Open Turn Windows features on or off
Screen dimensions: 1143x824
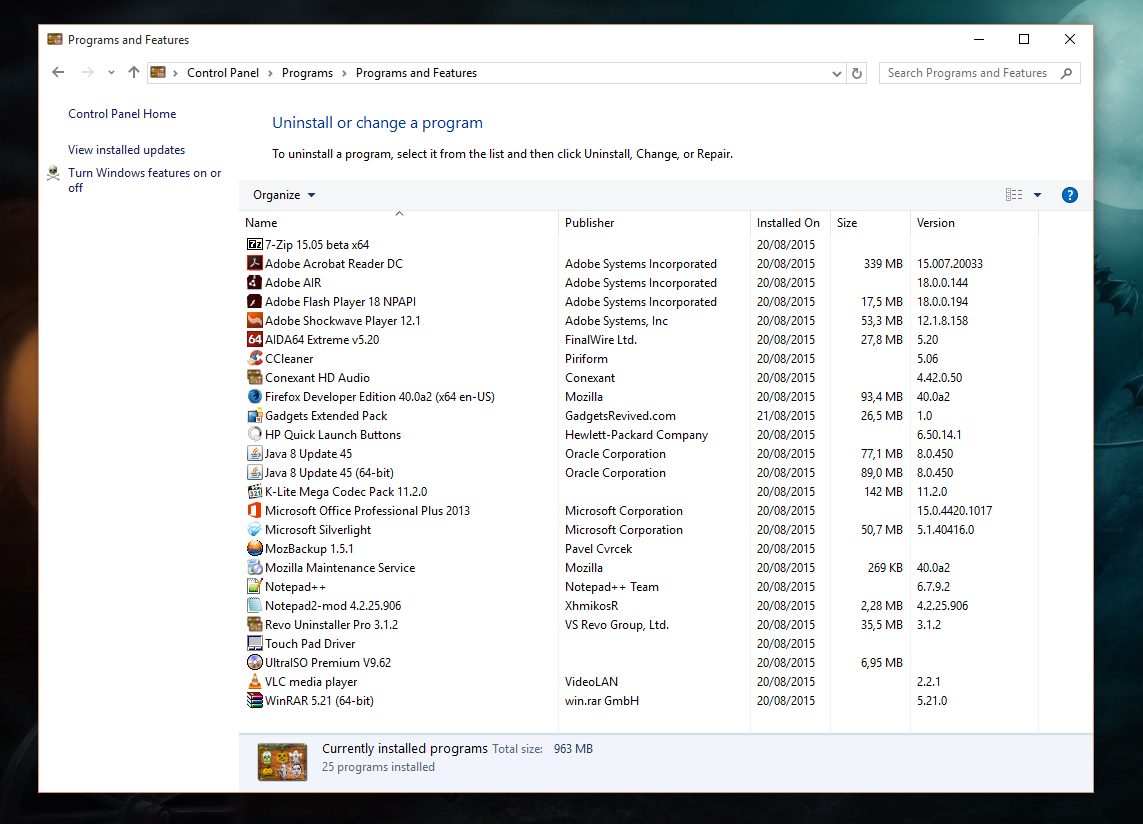tap(144, 180)
